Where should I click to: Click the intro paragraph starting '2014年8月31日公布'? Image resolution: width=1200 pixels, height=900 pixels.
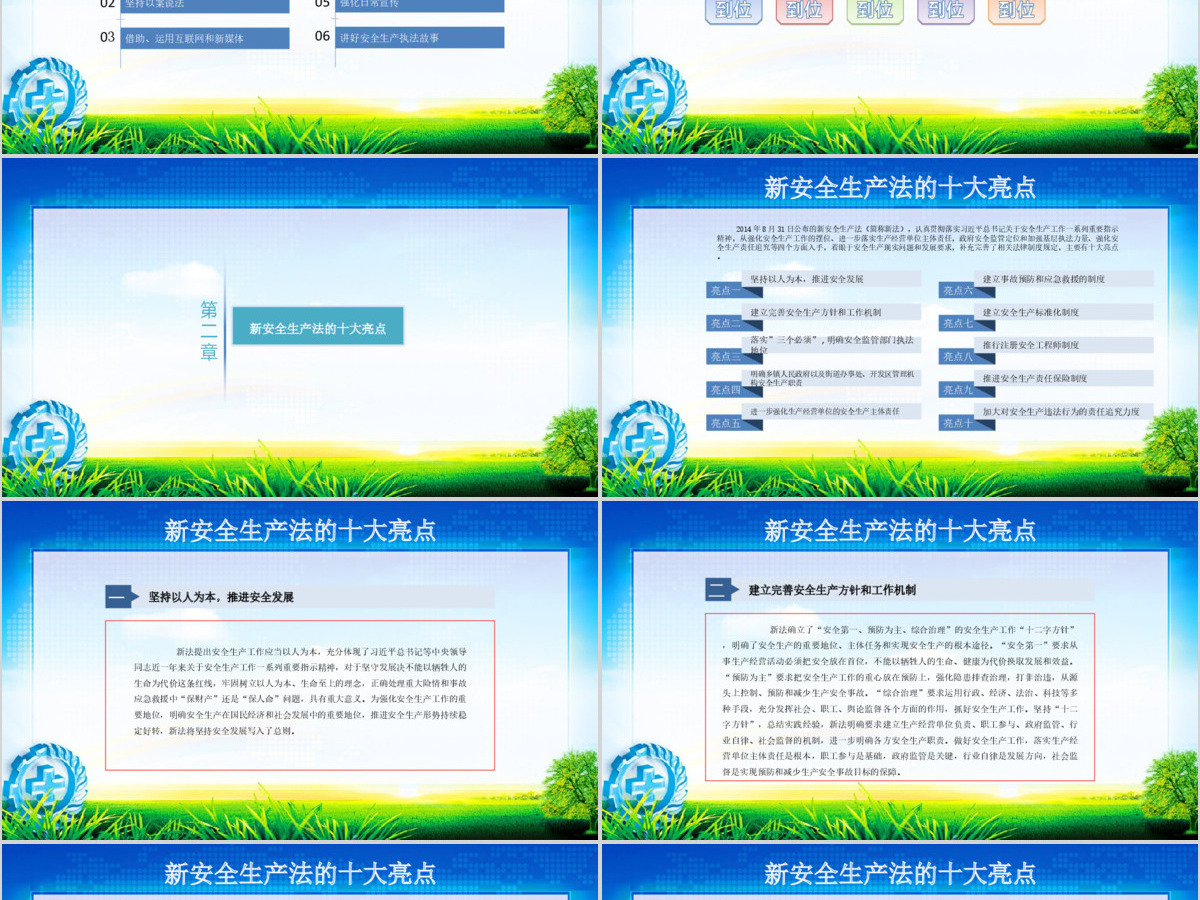pos(917,241)
